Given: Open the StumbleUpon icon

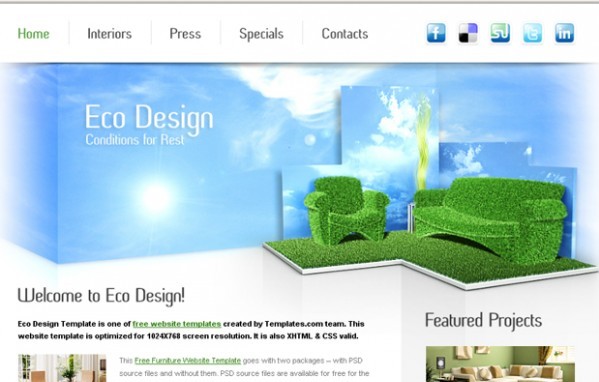Looking at the screenshot, I should tap(500, 33).
